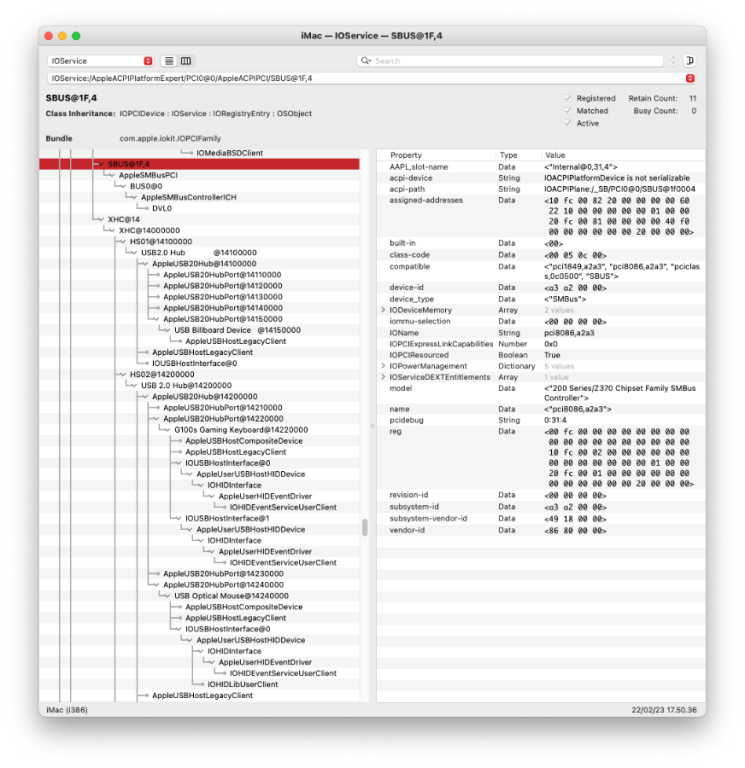This screenshot has height=768, width=745.
Task: Select the vendor-id property row
Action: tap(541, 530)
